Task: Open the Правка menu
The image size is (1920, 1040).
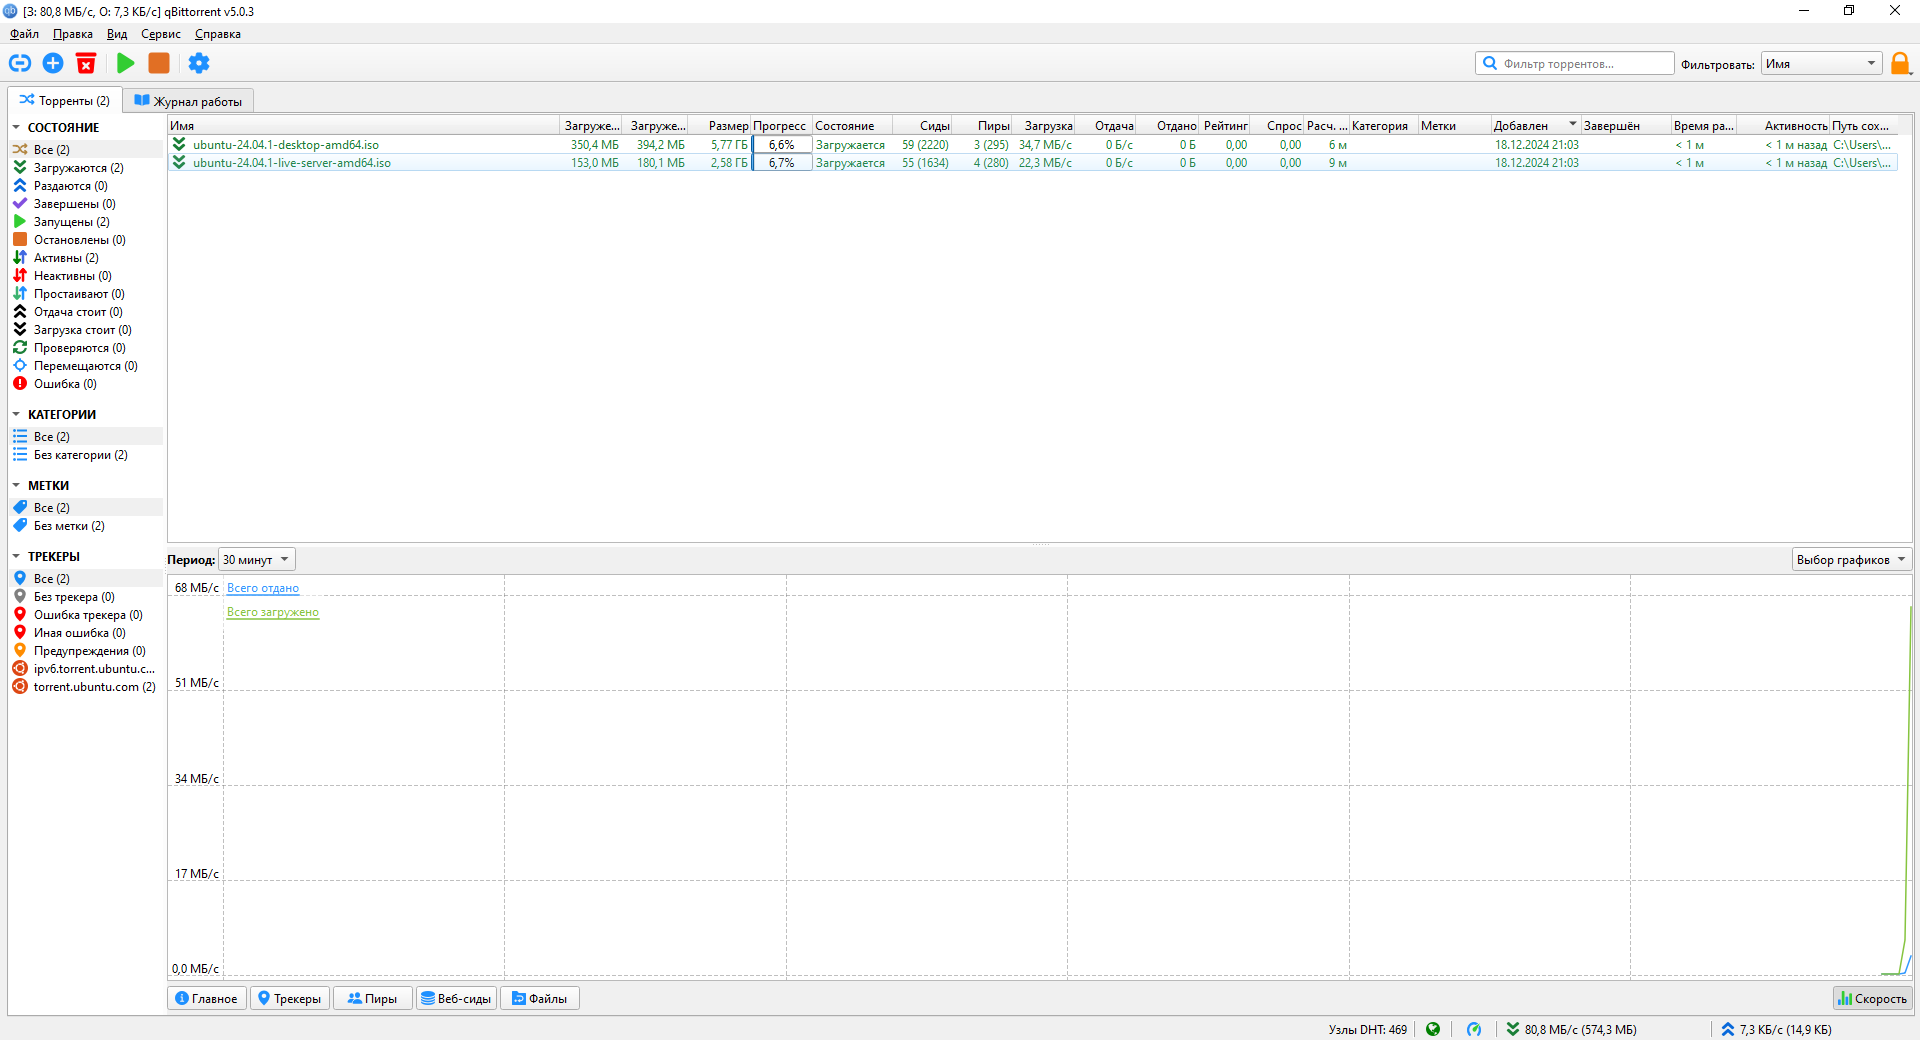Action: 73,34
